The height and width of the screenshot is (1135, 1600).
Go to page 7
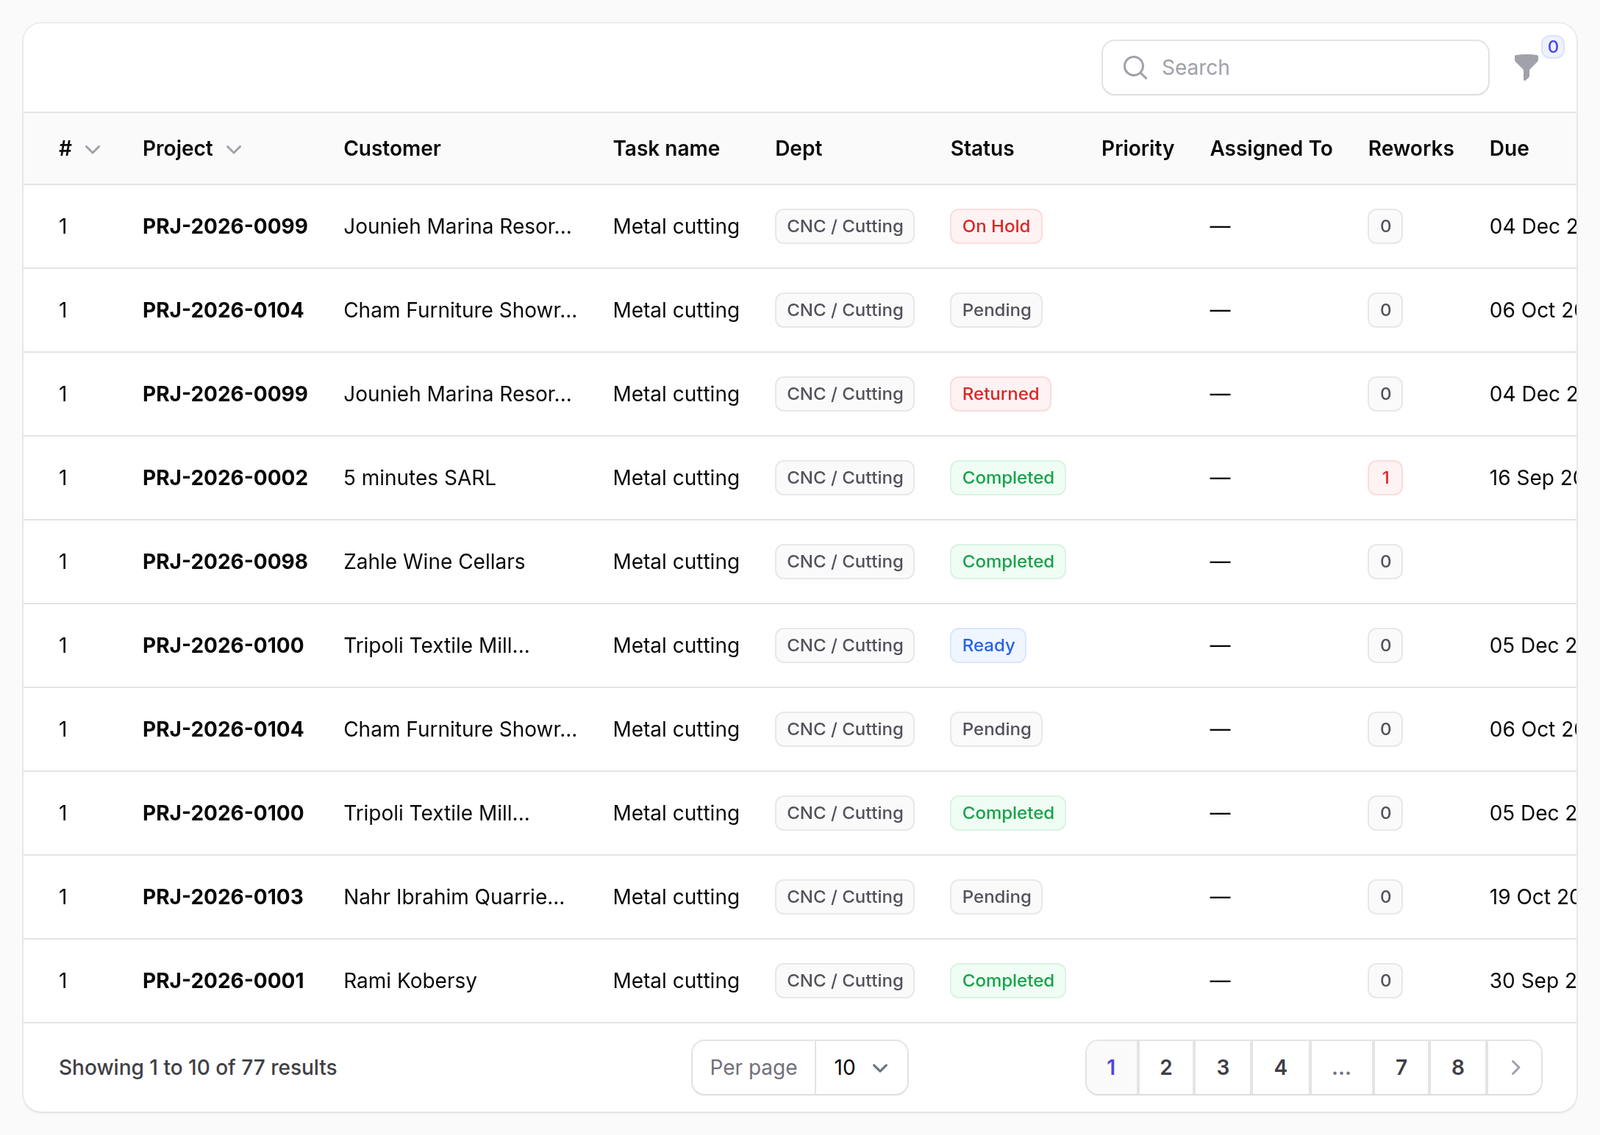[x=1402, y=1067]
